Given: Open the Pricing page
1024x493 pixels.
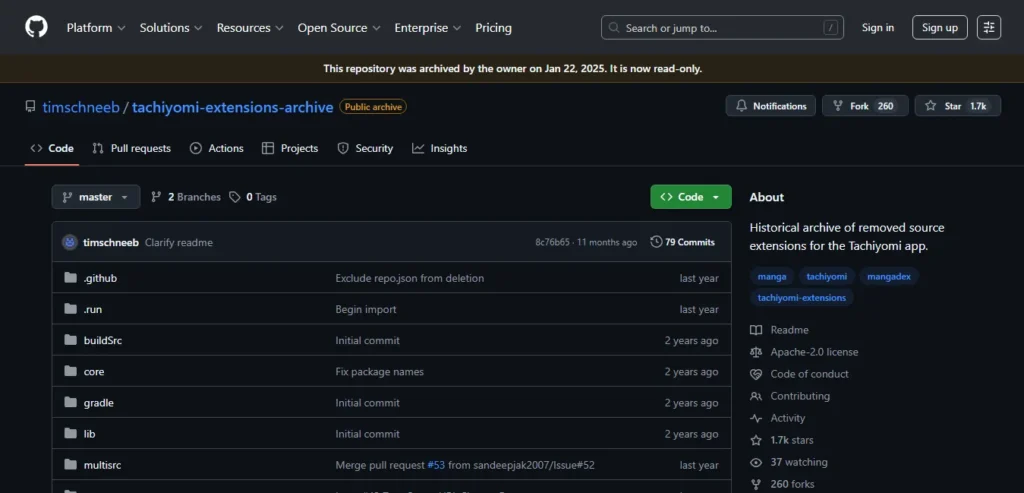Looking at the screenshot, I should click(x=494, y=28).
